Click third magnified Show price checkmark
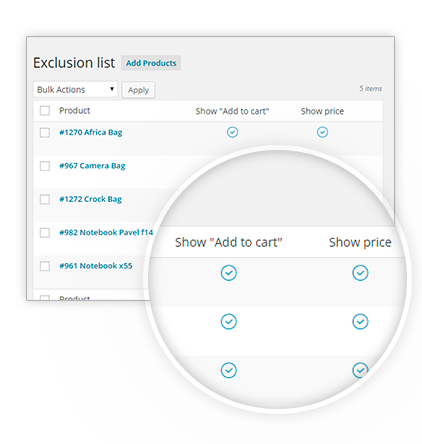 (360, 370)
